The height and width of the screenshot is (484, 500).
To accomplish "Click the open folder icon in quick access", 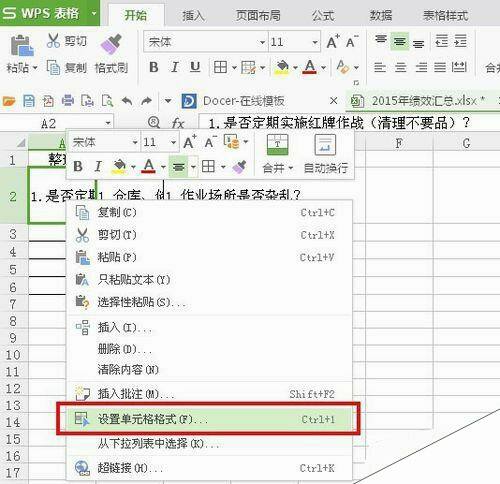I will 9,101.
